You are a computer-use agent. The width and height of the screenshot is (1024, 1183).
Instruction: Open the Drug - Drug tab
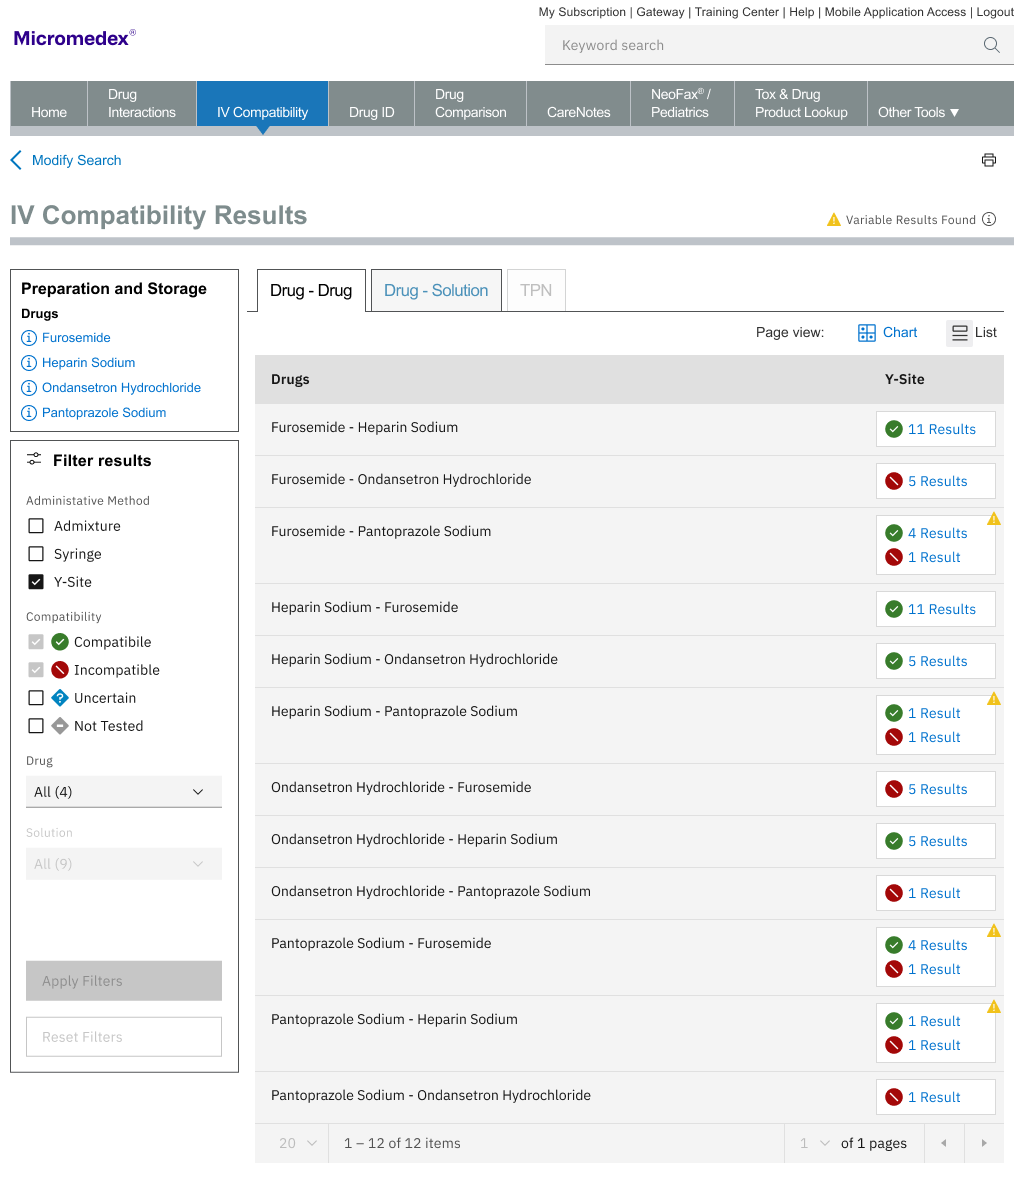point(311,290)
